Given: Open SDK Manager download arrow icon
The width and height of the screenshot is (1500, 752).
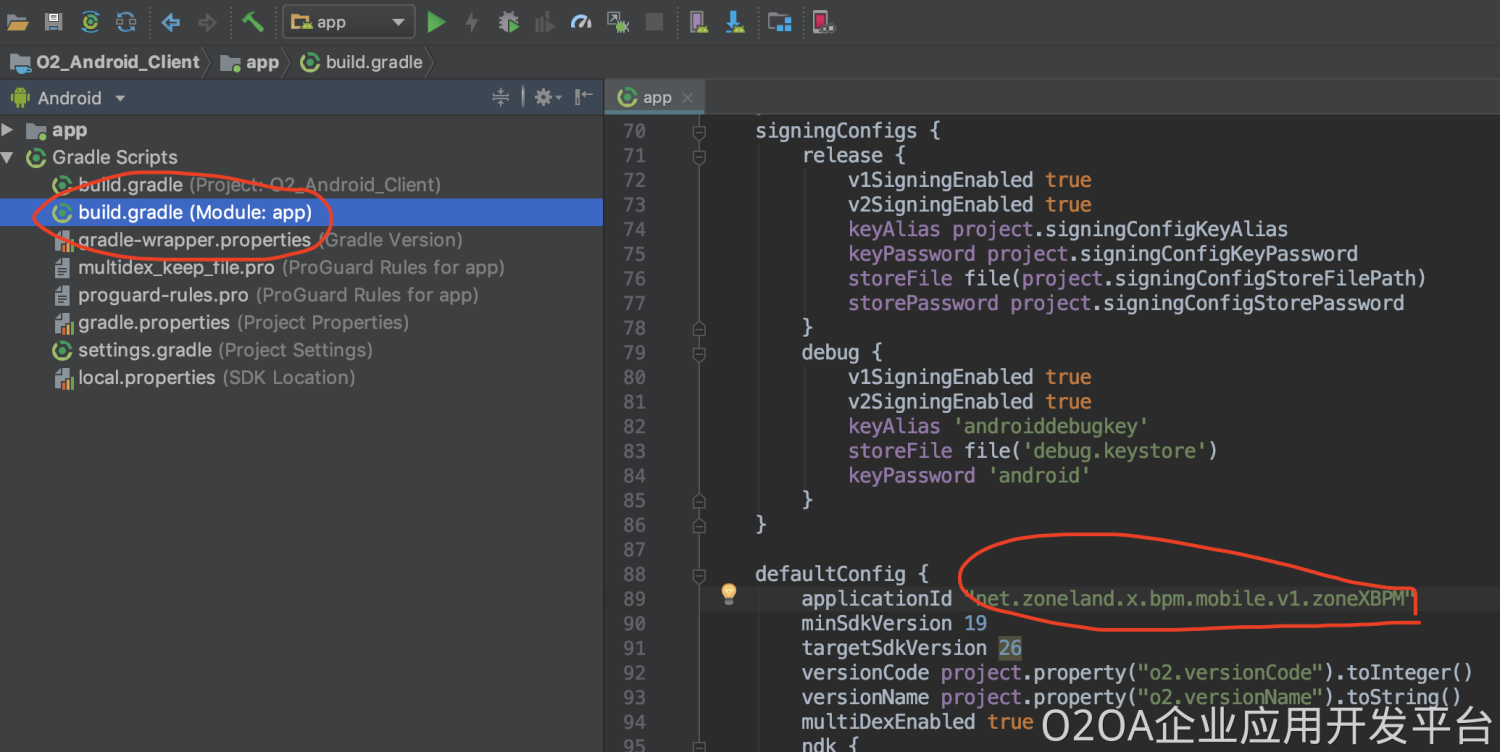Looking at the screenshot, I should [x=735, y=22].
